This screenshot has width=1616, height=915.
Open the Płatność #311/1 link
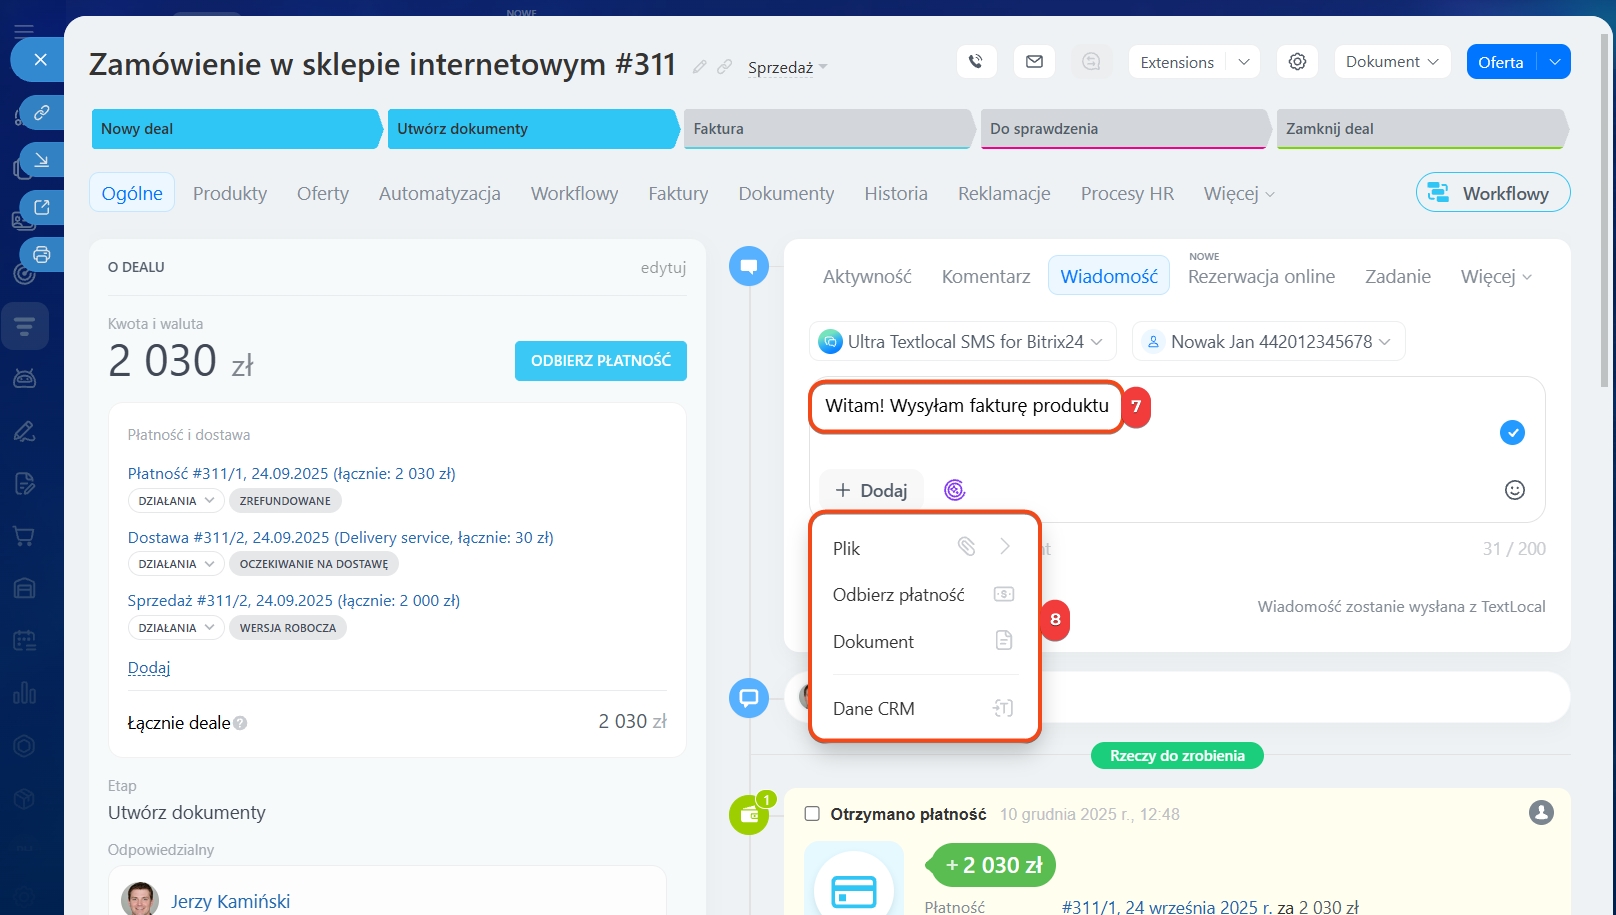click(291, 474)
